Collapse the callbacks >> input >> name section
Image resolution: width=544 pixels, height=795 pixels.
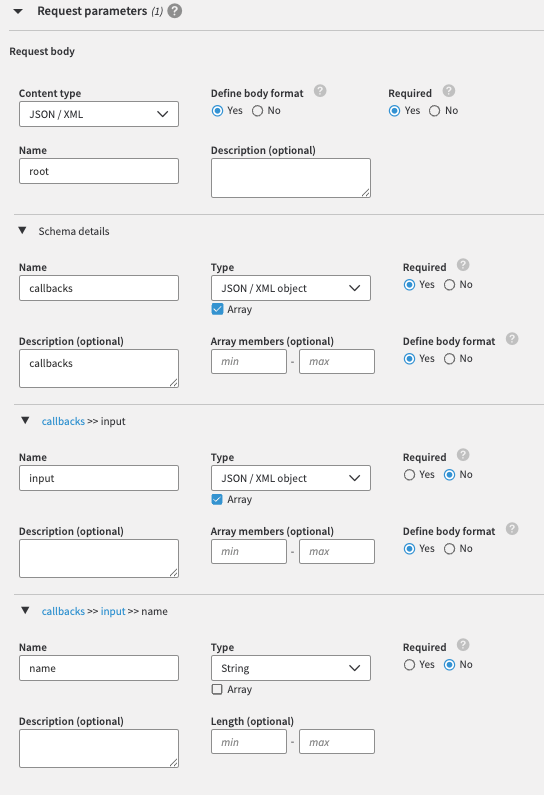point(25,611)
